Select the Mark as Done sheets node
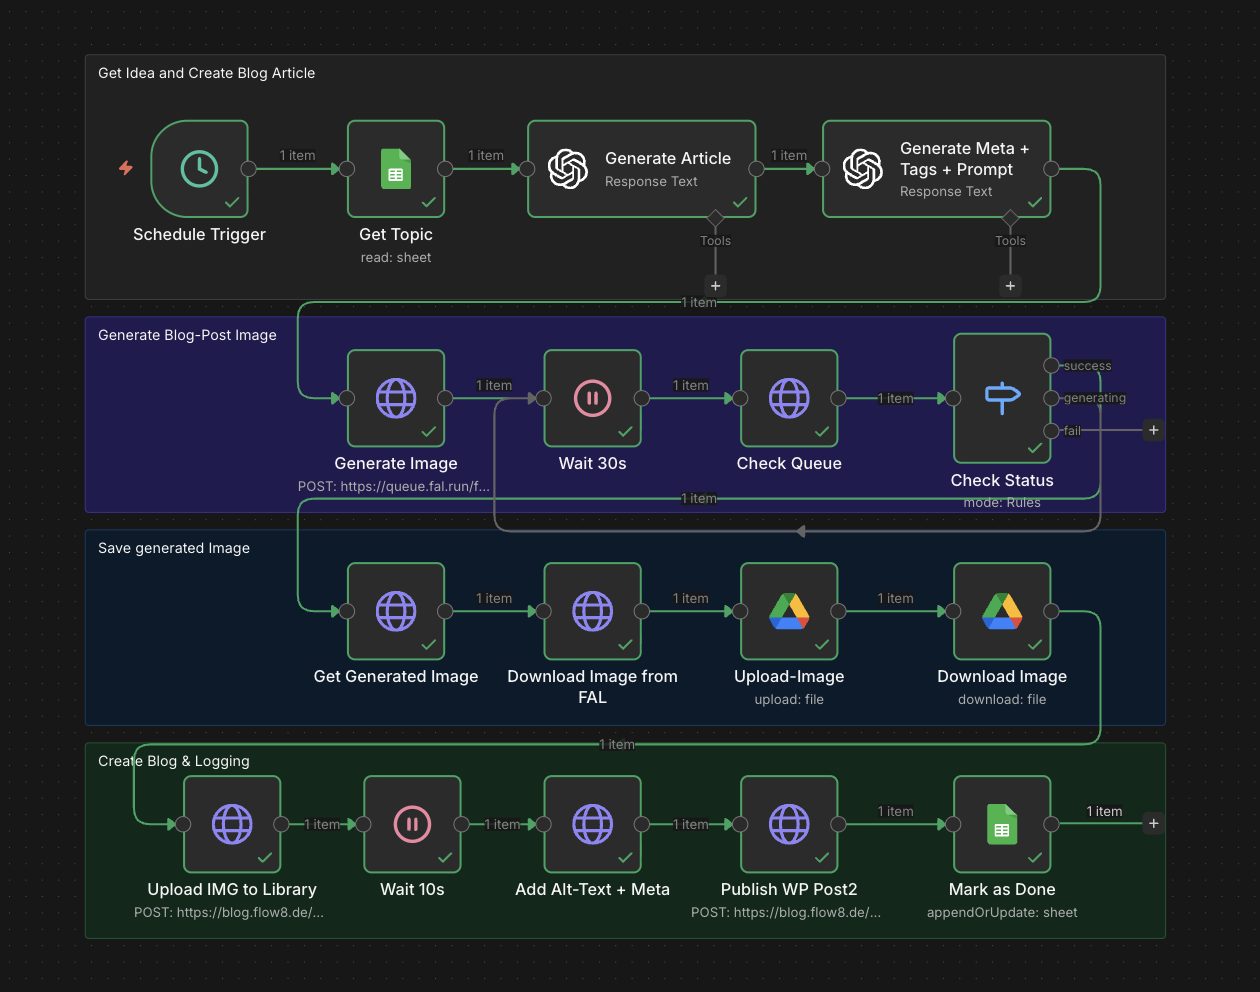Viewport: 1260px width, 992px height. click(x=1002, y=824)
